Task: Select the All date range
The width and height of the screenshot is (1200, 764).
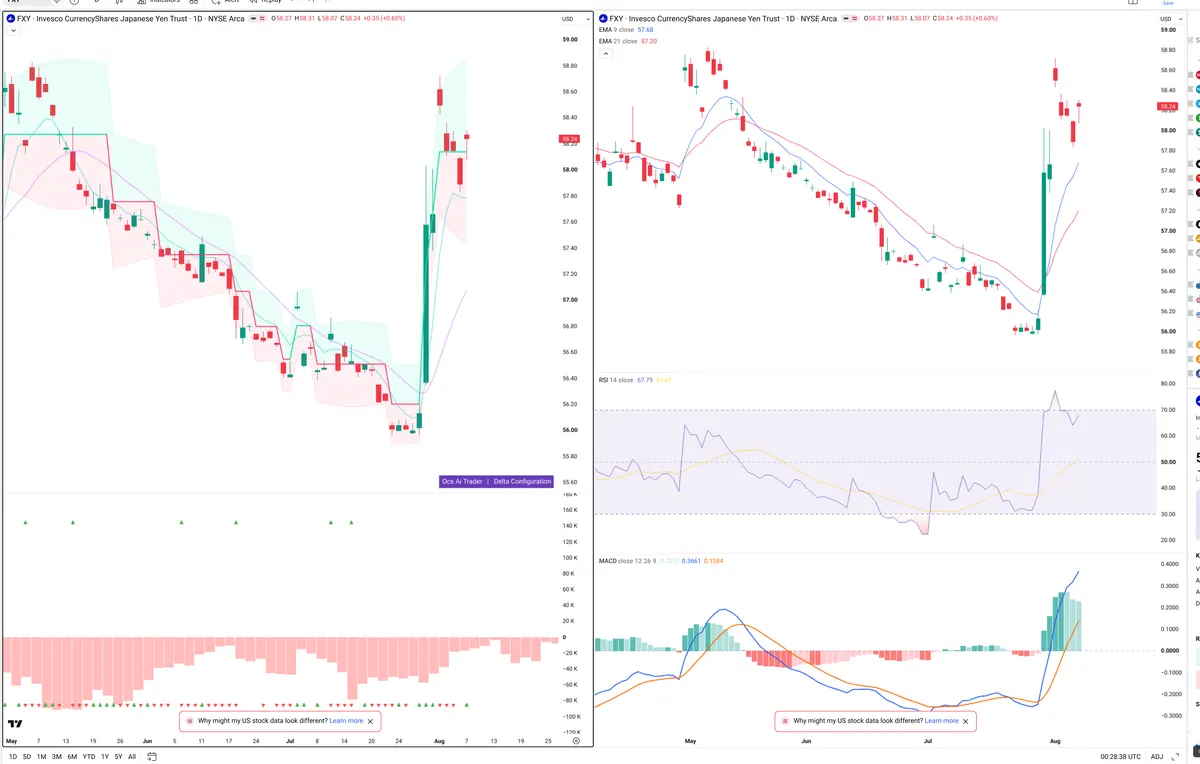Action: coord(132,757)
